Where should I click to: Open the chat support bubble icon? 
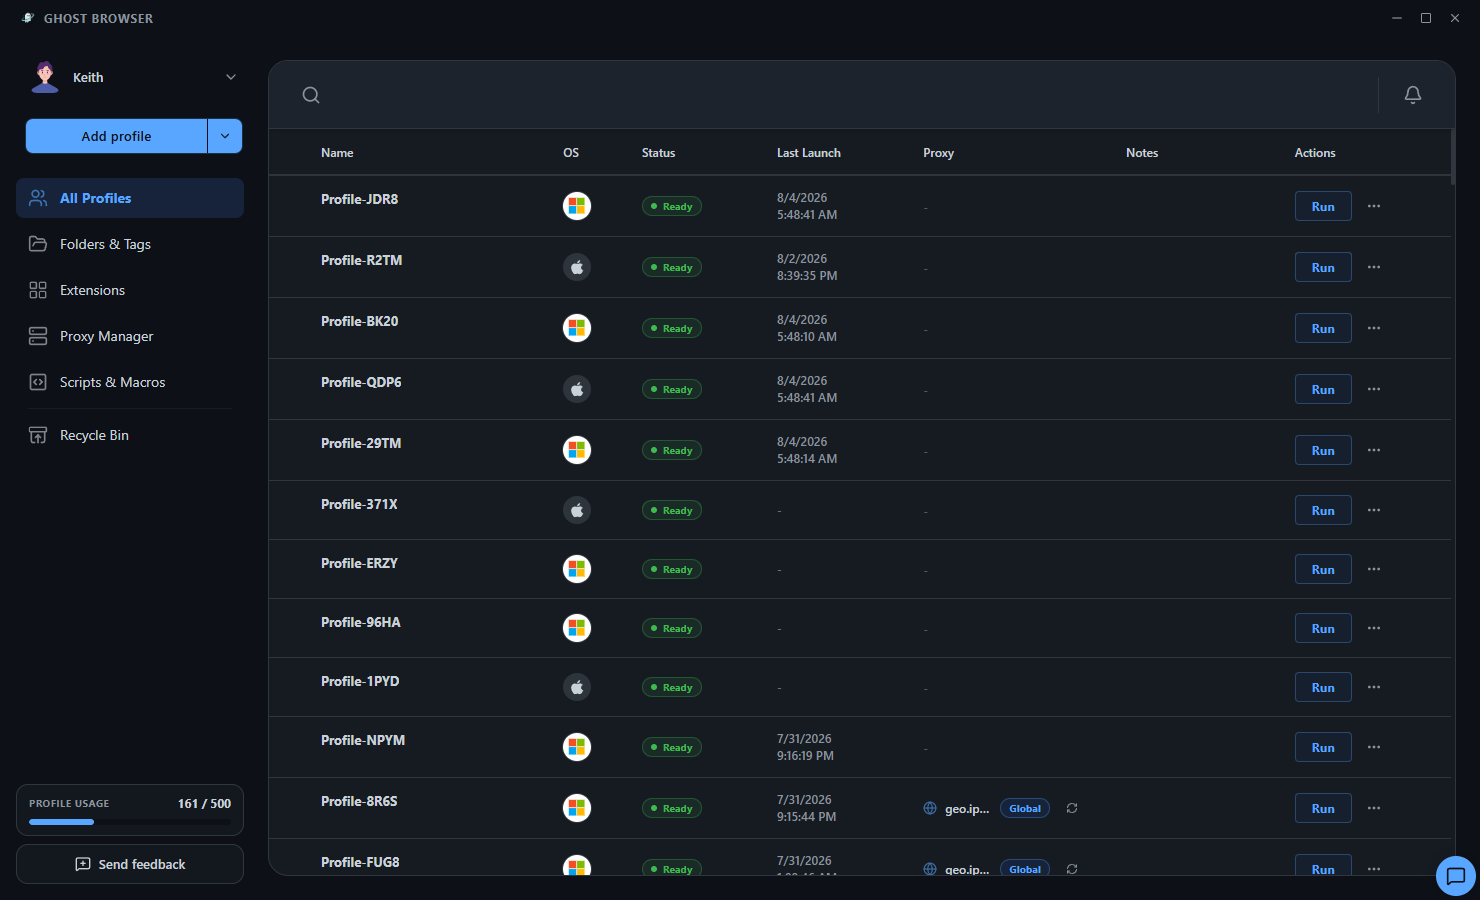coord(1456,876)
